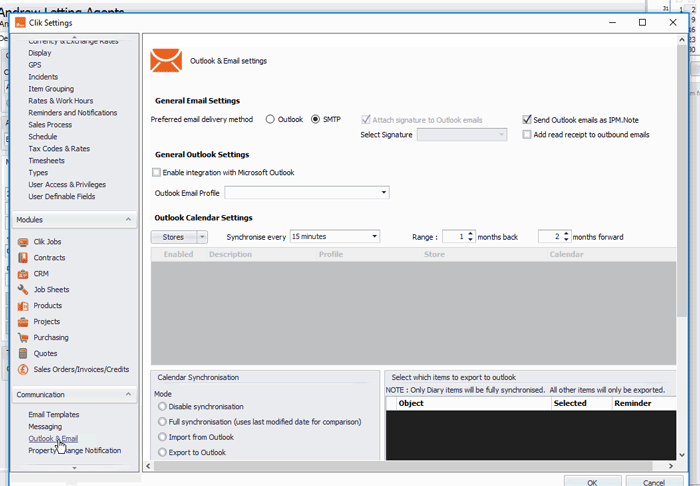Click the OK button

point(592,482)
